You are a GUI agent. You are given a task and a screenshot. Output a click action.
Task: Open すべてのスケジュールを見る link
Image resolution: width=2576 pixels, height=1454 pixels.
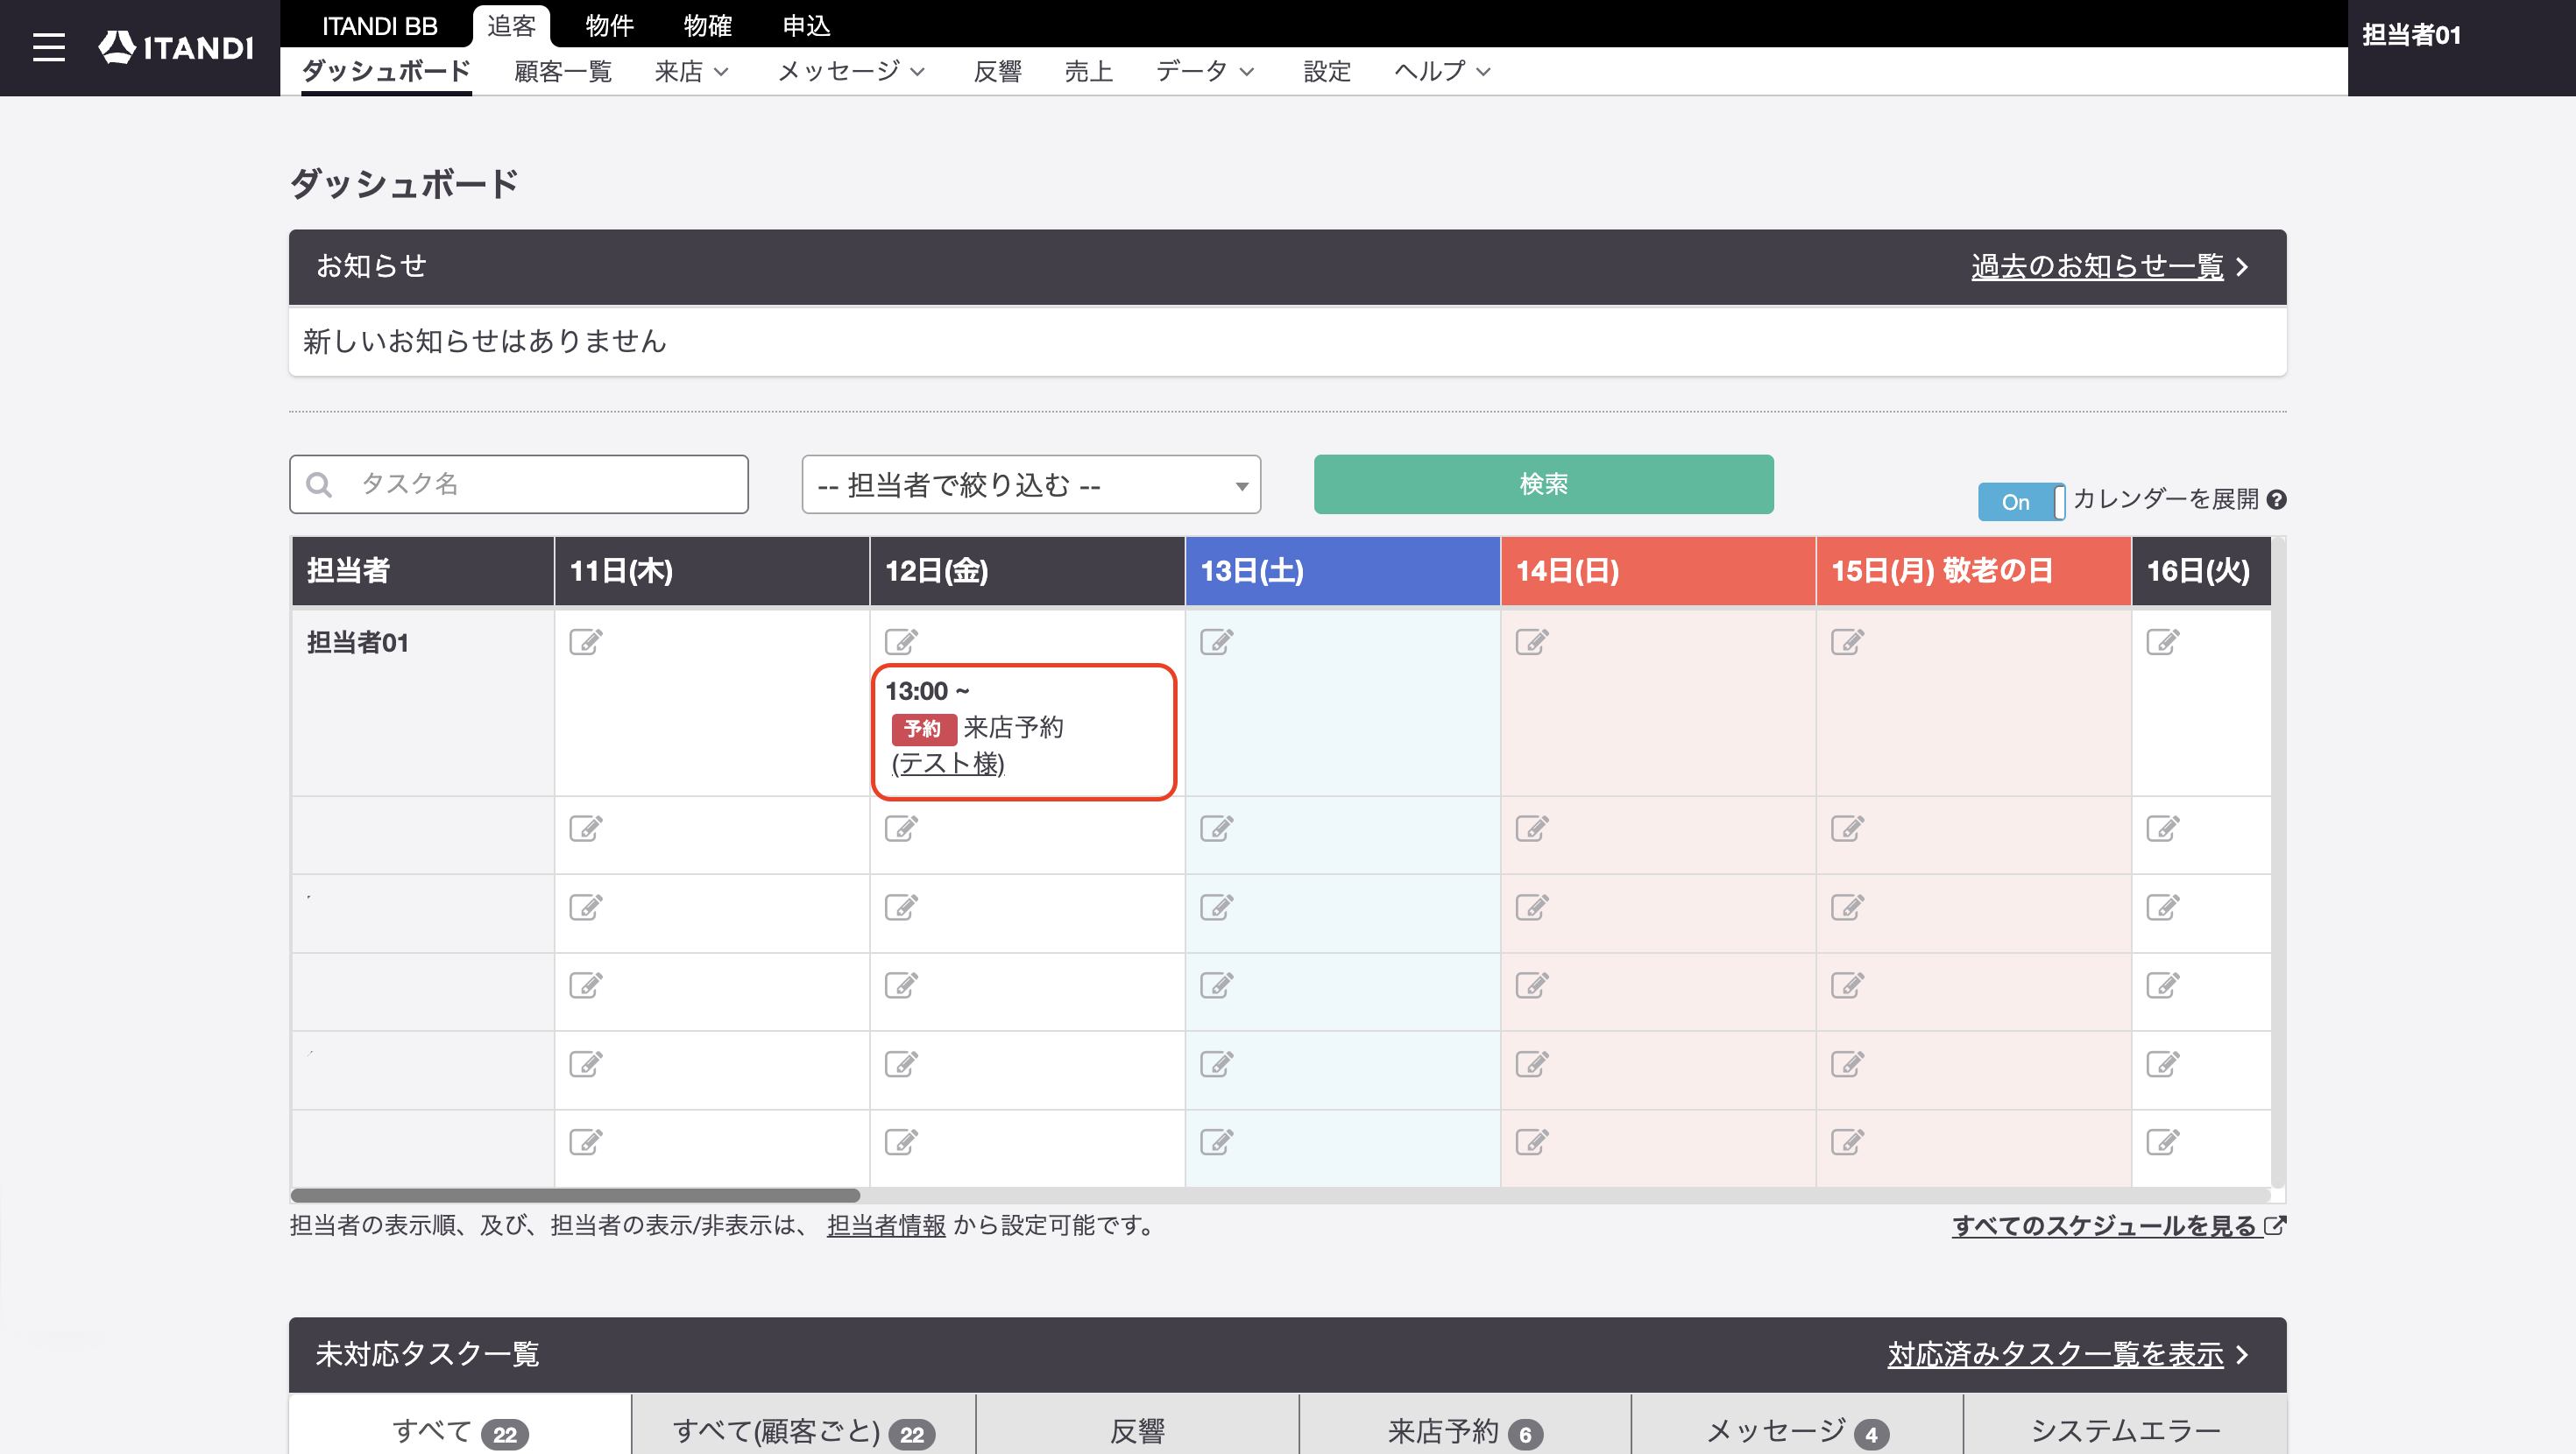click(2118, 1225)
